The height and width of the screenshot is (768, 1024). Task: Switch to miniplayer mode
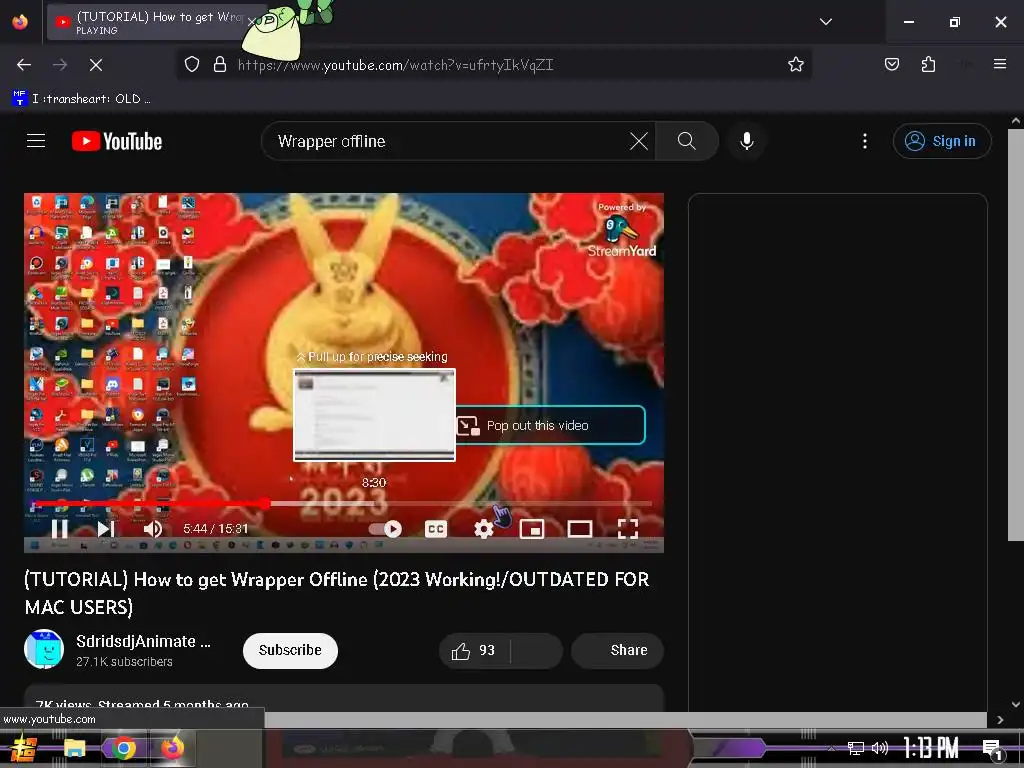[x=532, y=528]
